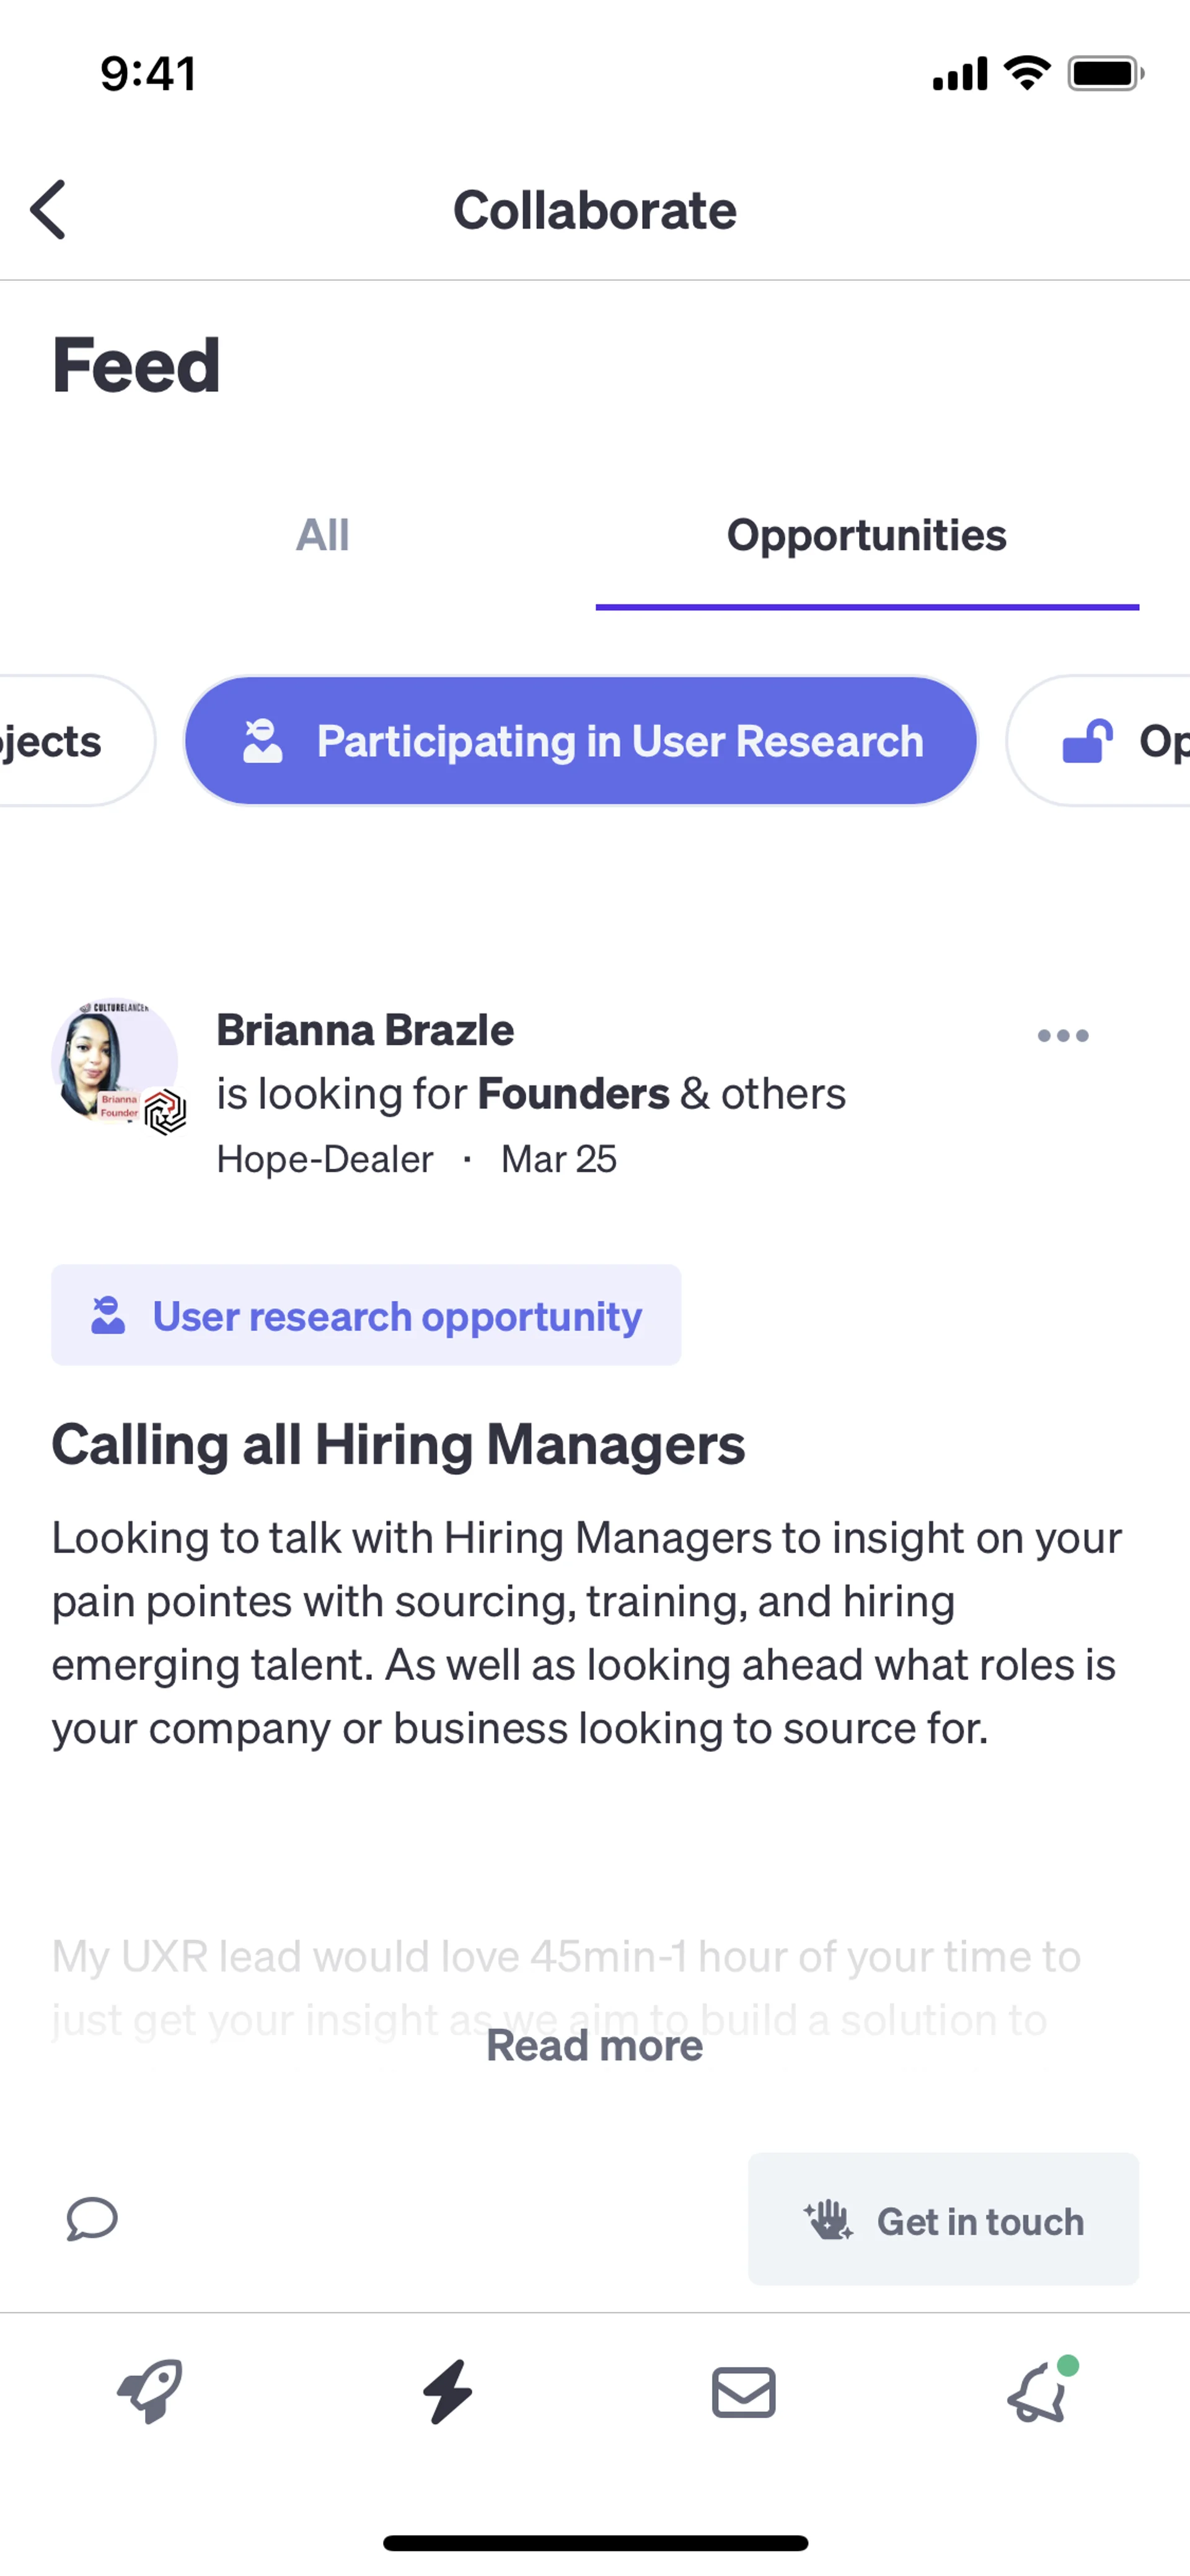Image resolution: width=1190 pixels, height=2576 pixels.
Task: Select the partially visible Projects filter chip
Action: coord(60,741)
